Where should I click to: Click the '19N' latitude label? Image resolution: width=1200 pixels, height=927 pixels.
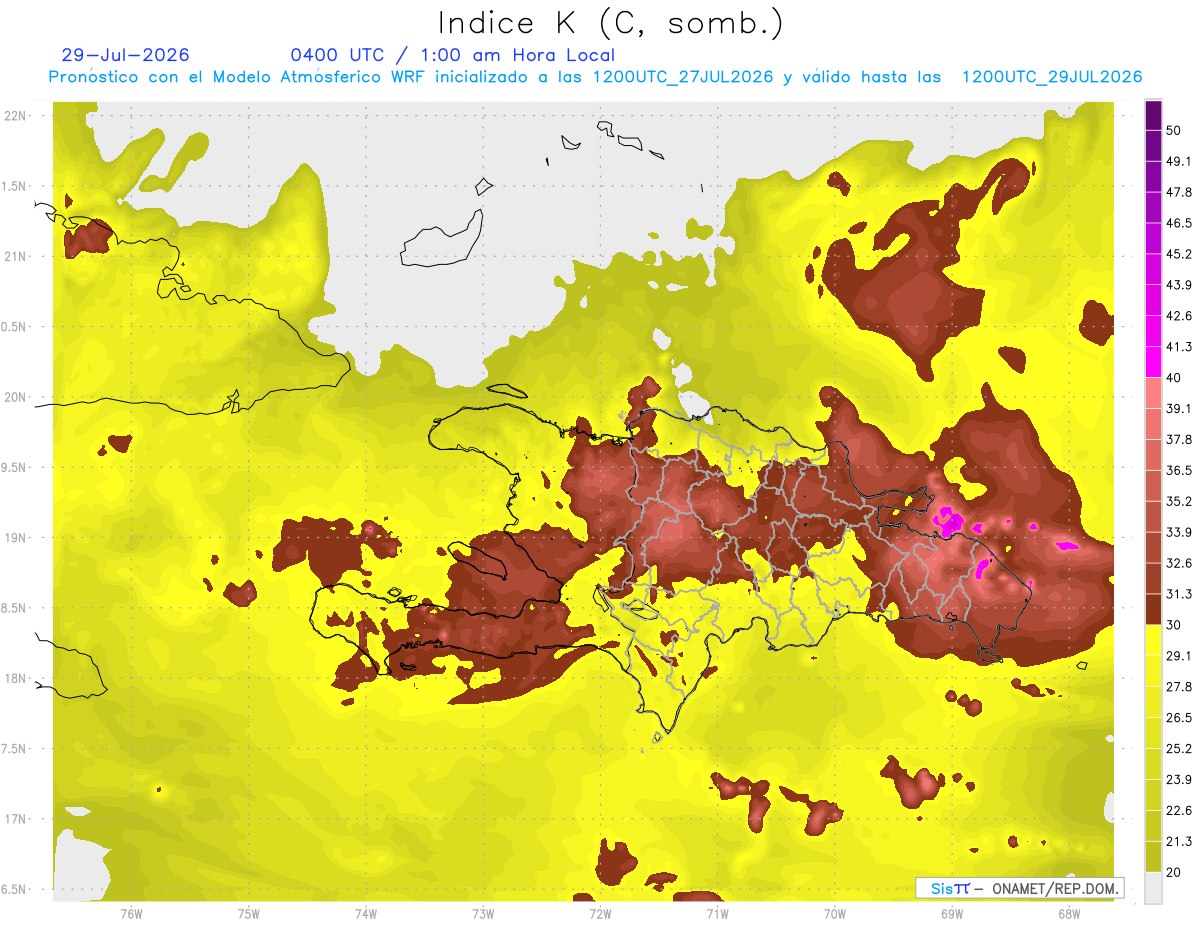15,538
